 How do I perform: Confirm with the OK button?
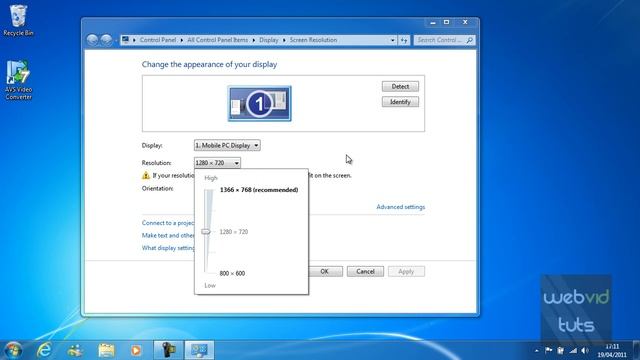pyautogui.click(x=326, y=271)
